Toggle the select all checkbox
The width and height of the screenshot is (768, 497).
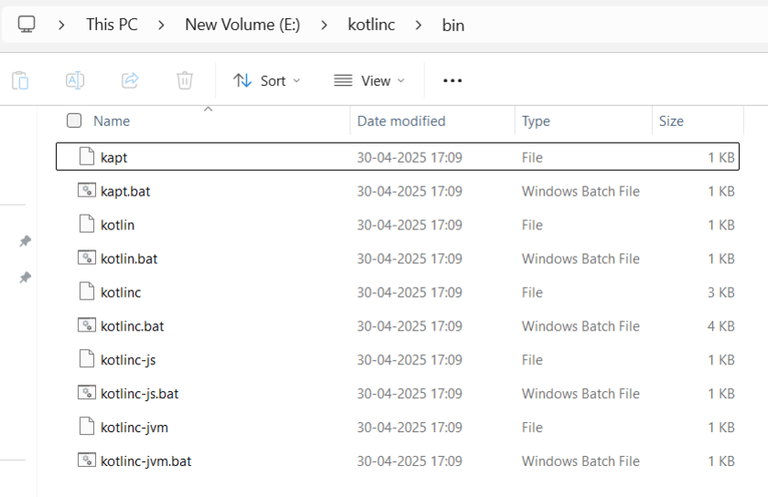point(74,121)
